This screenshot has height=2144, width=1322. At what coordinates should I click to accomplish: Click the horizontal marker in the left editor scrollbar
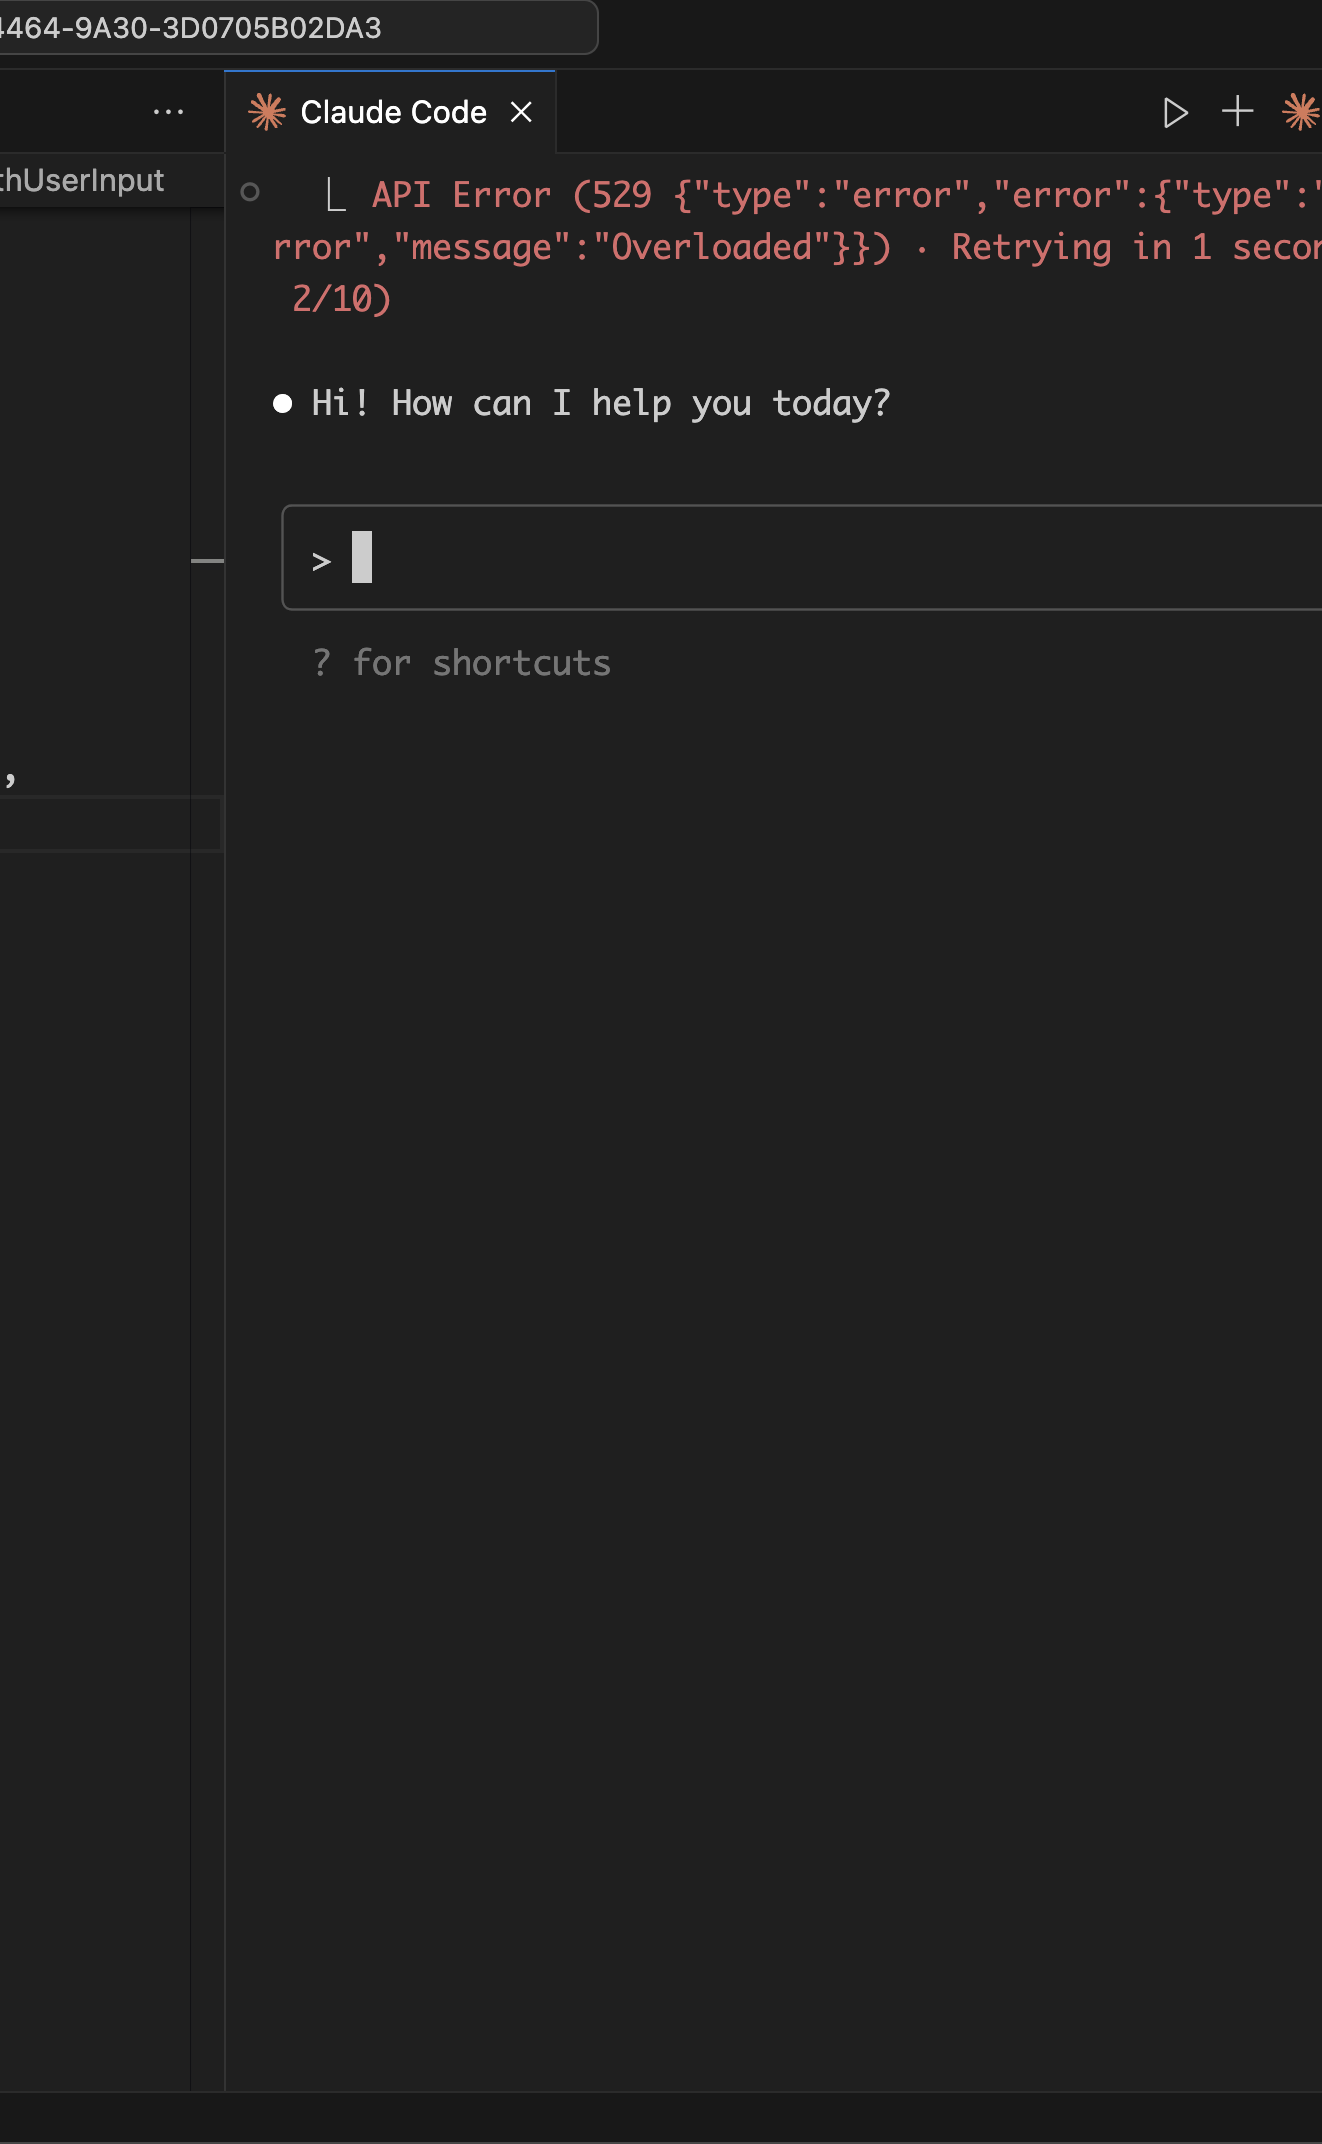coord(207,561)
